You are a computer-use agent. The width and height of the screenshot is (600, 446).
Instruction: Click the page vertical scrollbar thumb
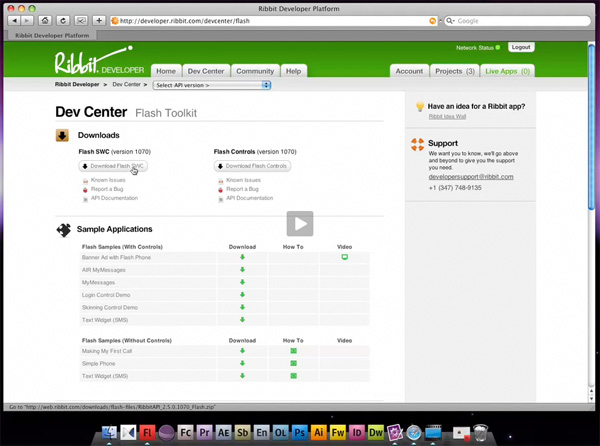(591, 126)
